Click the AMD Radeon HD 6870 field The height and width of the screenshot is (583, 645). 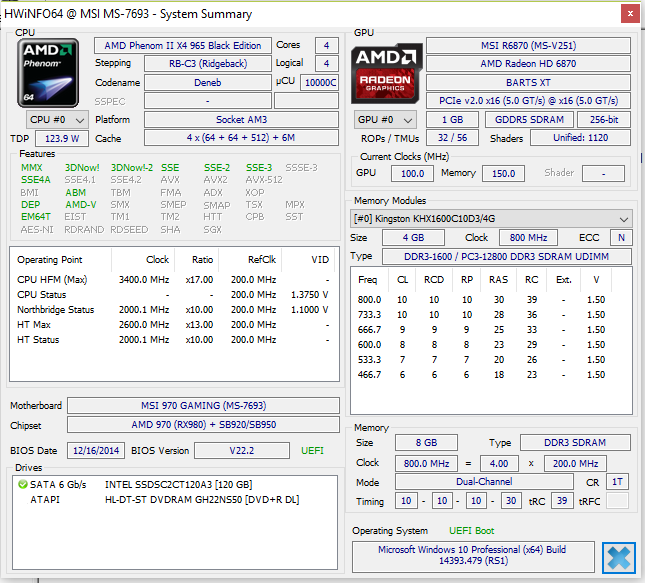click(528, 64)
